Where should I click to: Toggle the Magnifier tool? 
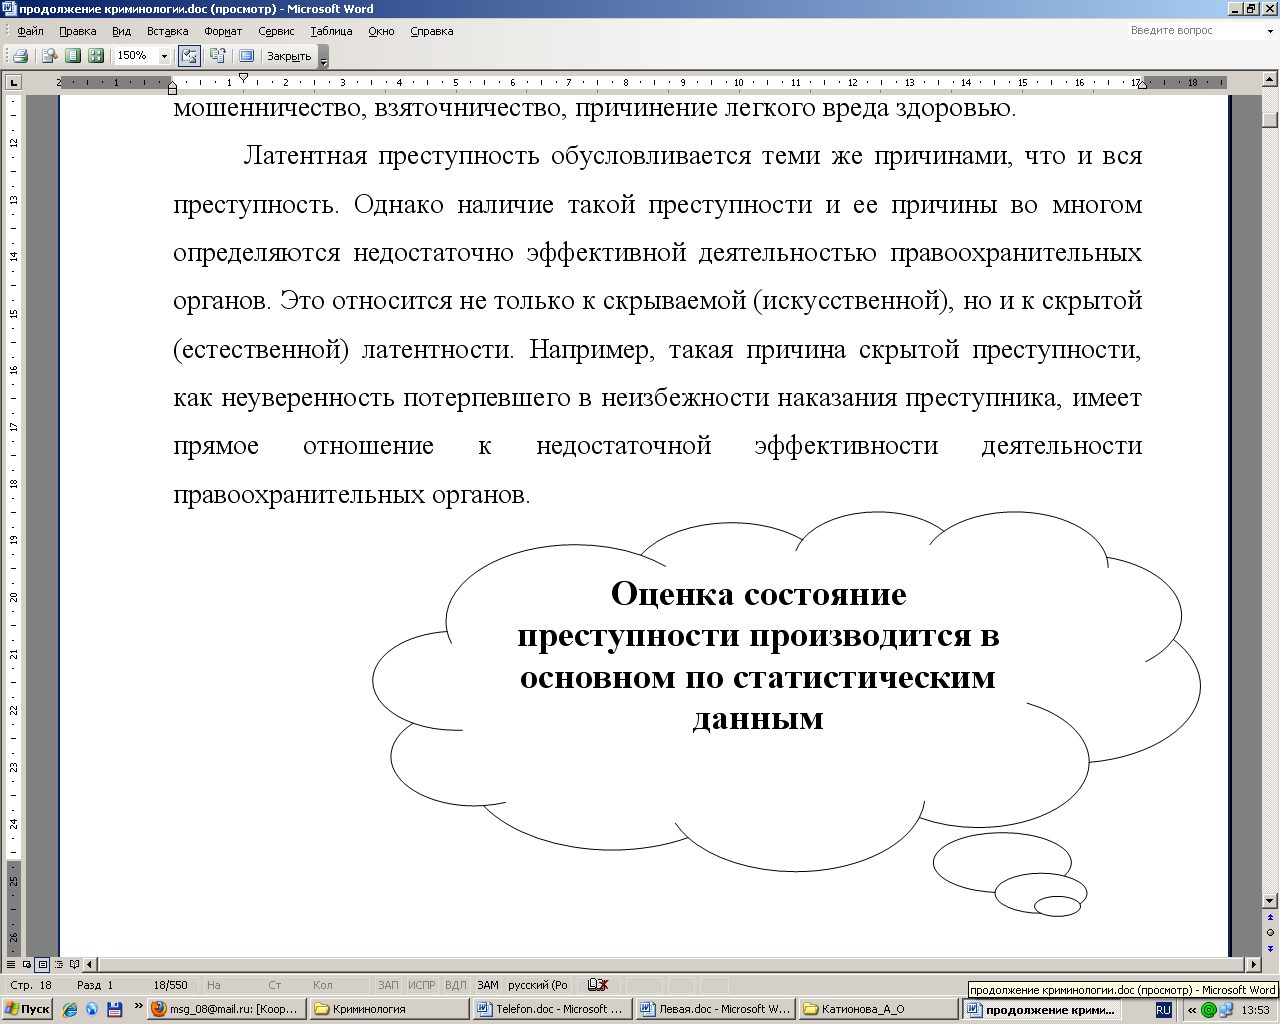click(x=48, y=56)
